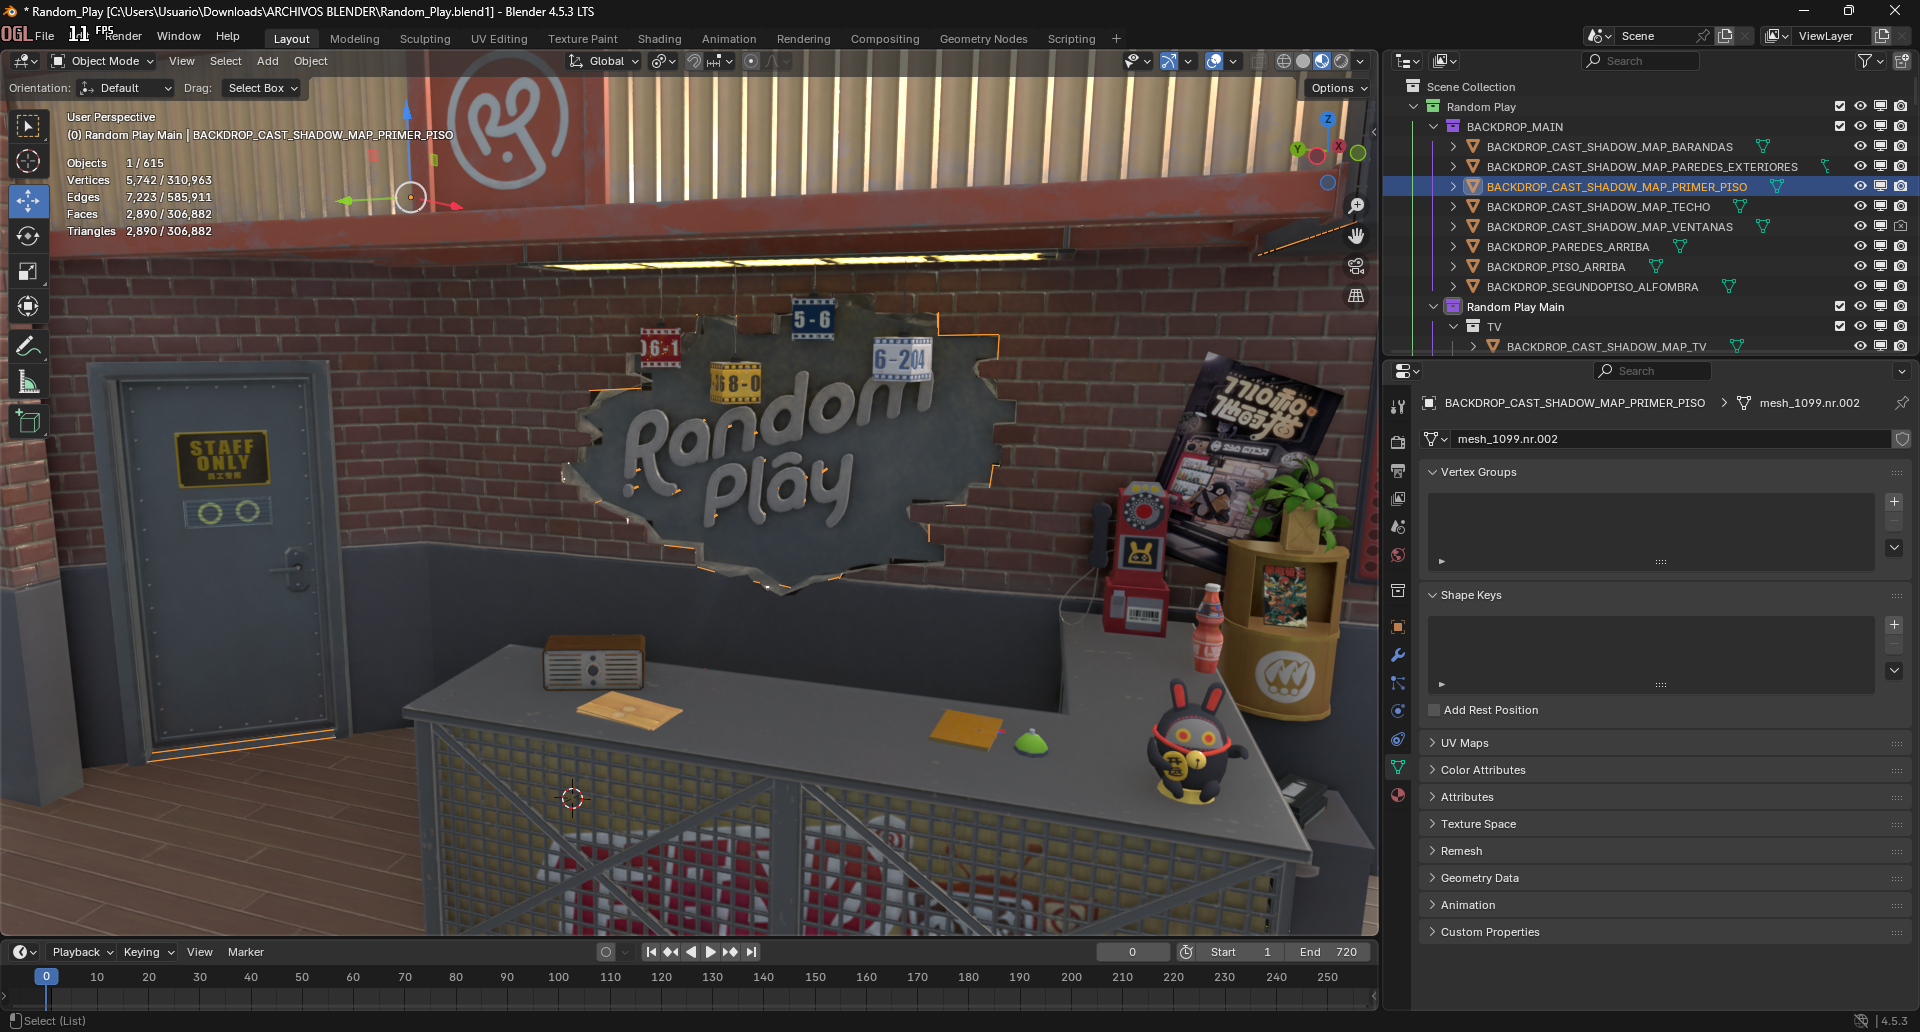Select the Rotate tool in the viewport toolbar

pos(28,236)
